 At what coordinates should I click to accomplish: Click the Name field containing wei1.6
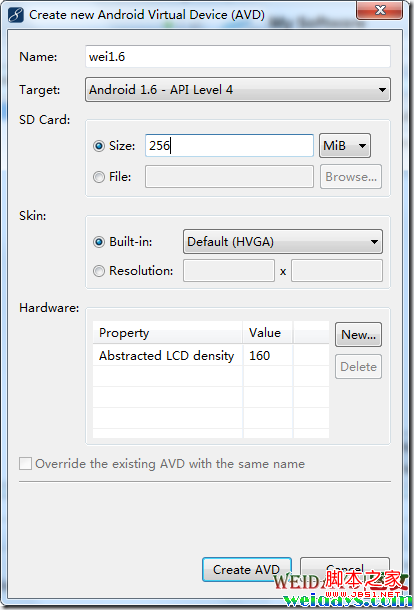[238, 57]
